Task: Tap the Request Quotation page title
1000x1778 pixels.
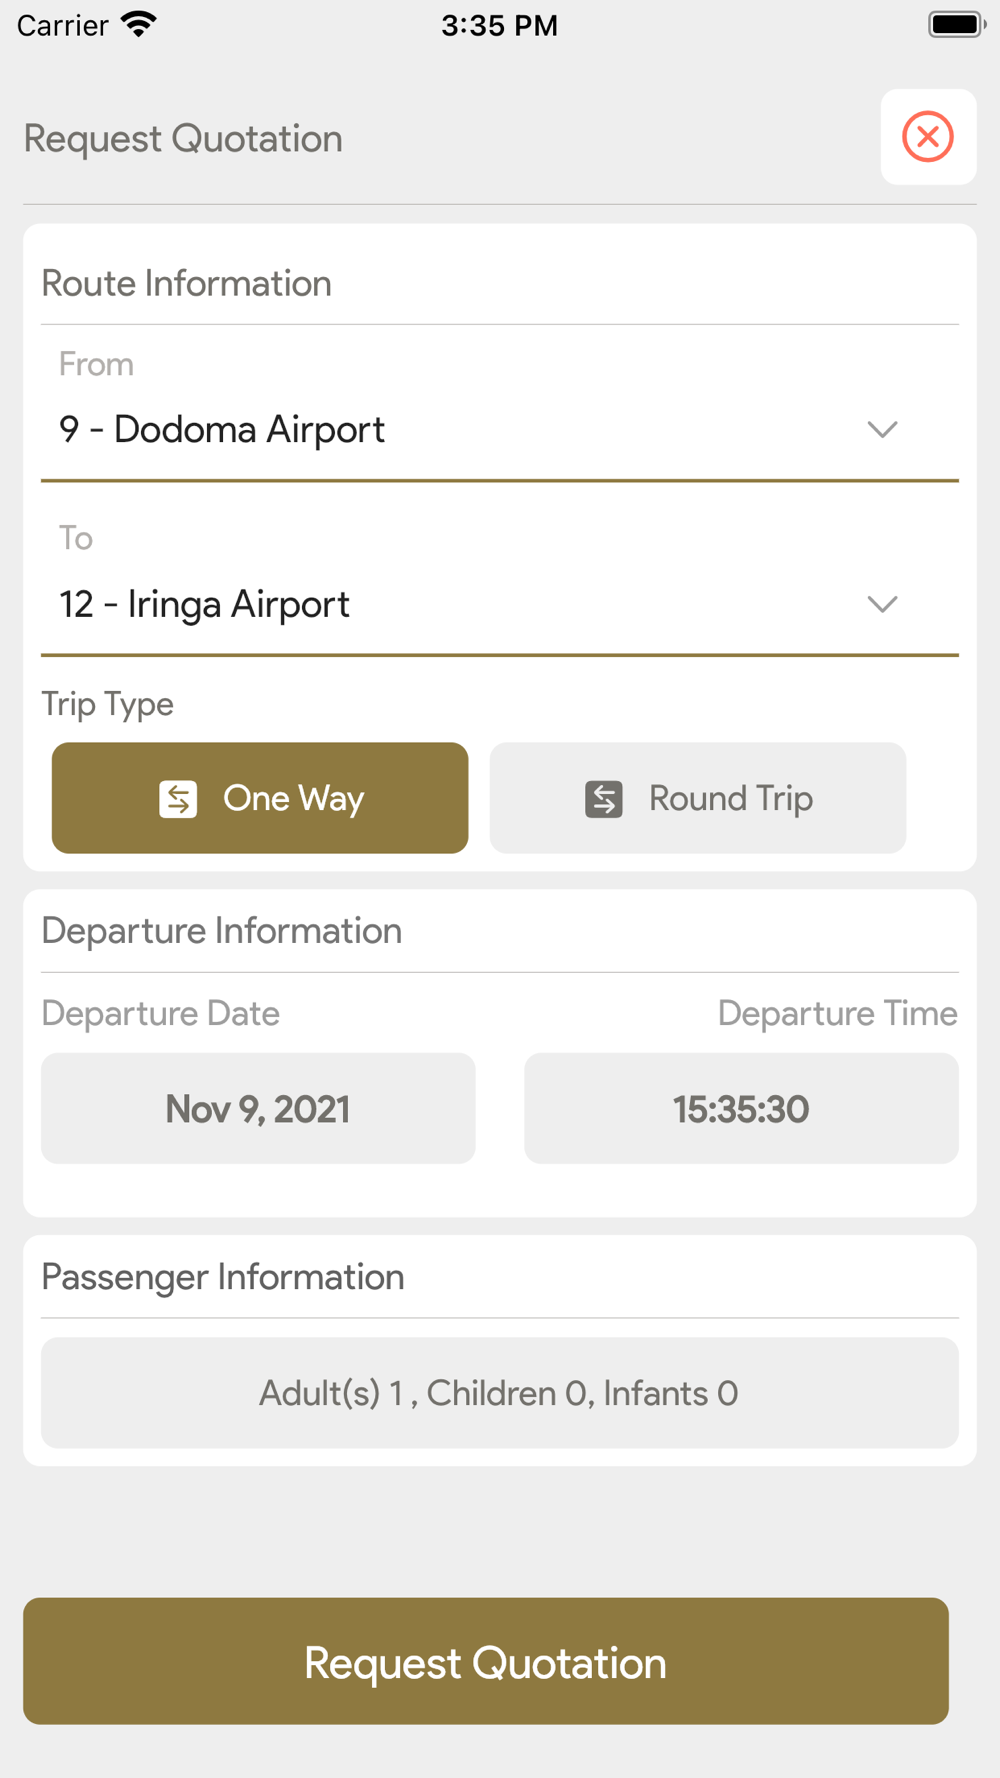Action: pos(183,139)
